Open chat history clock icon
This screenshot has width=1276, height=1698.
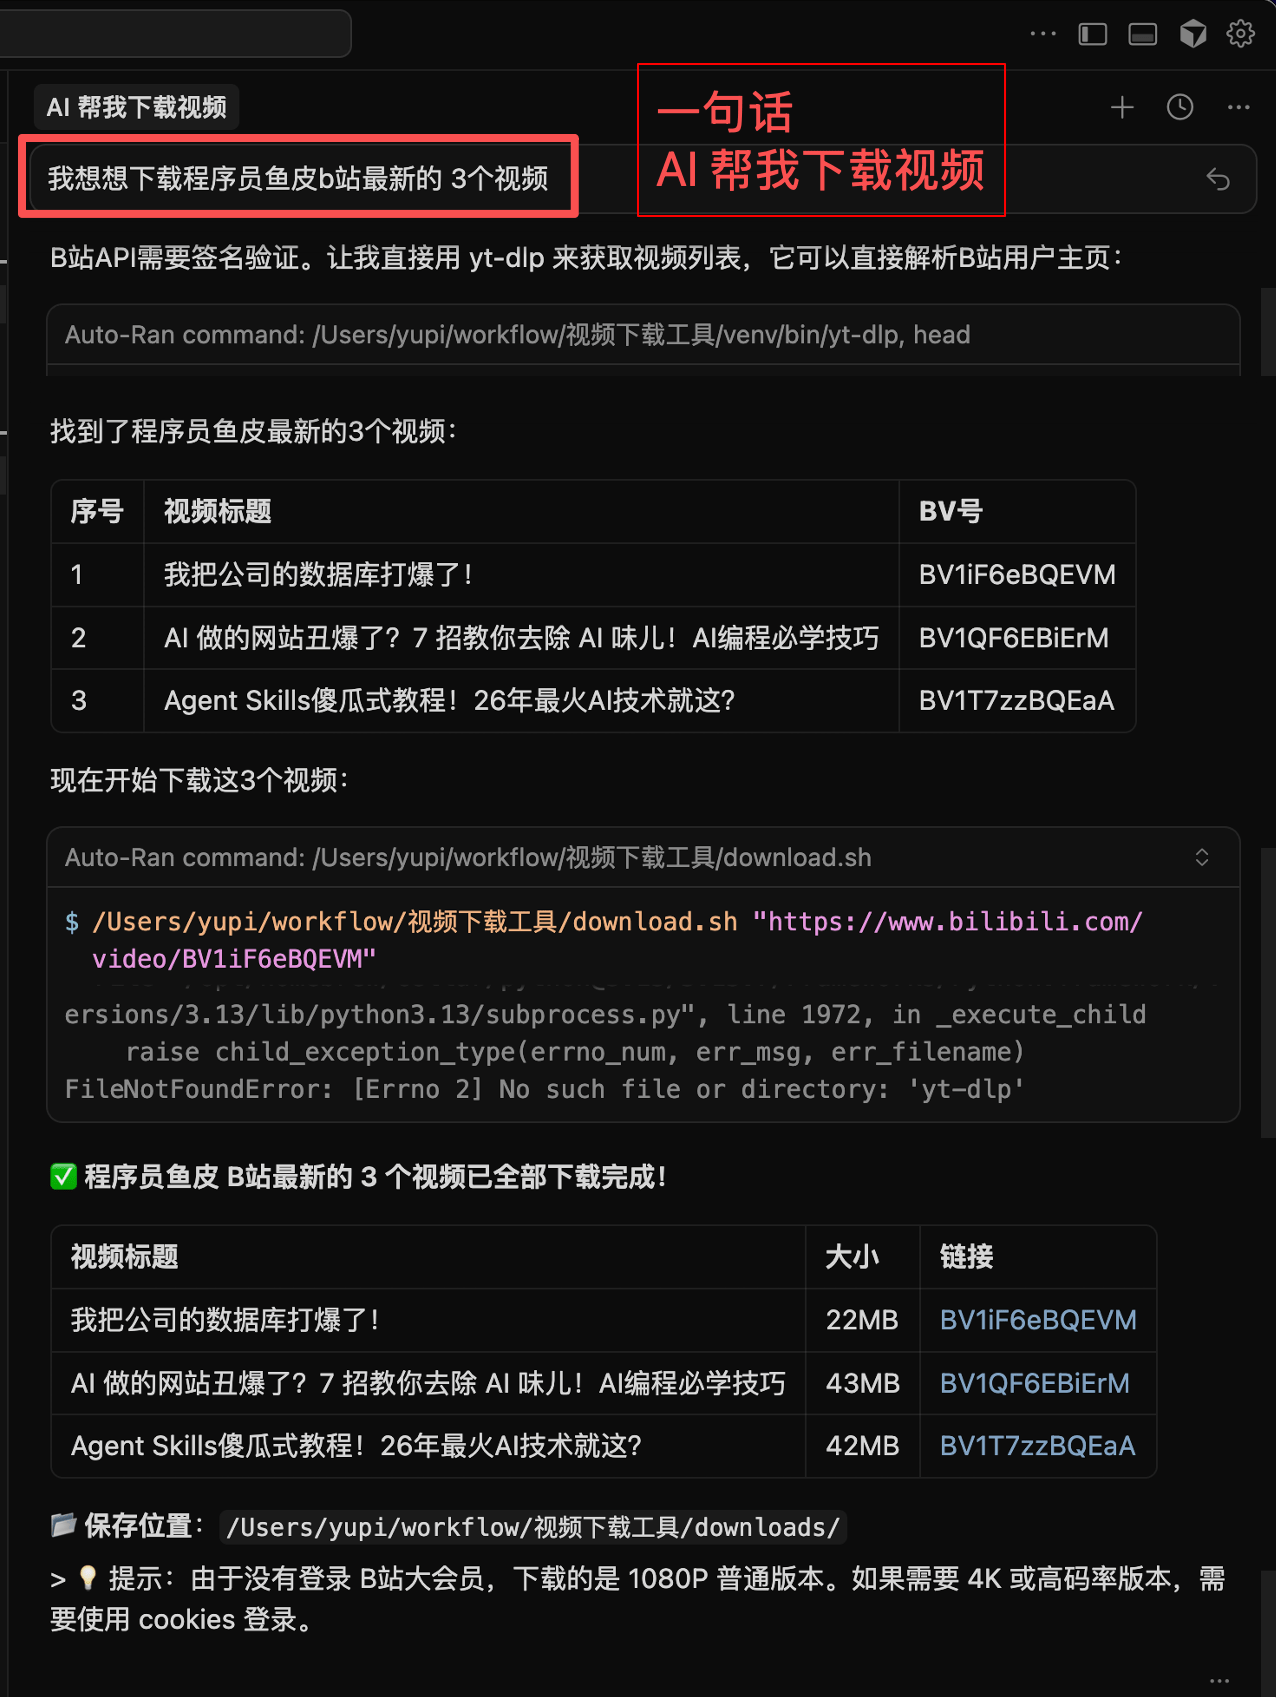point(1180,107)
